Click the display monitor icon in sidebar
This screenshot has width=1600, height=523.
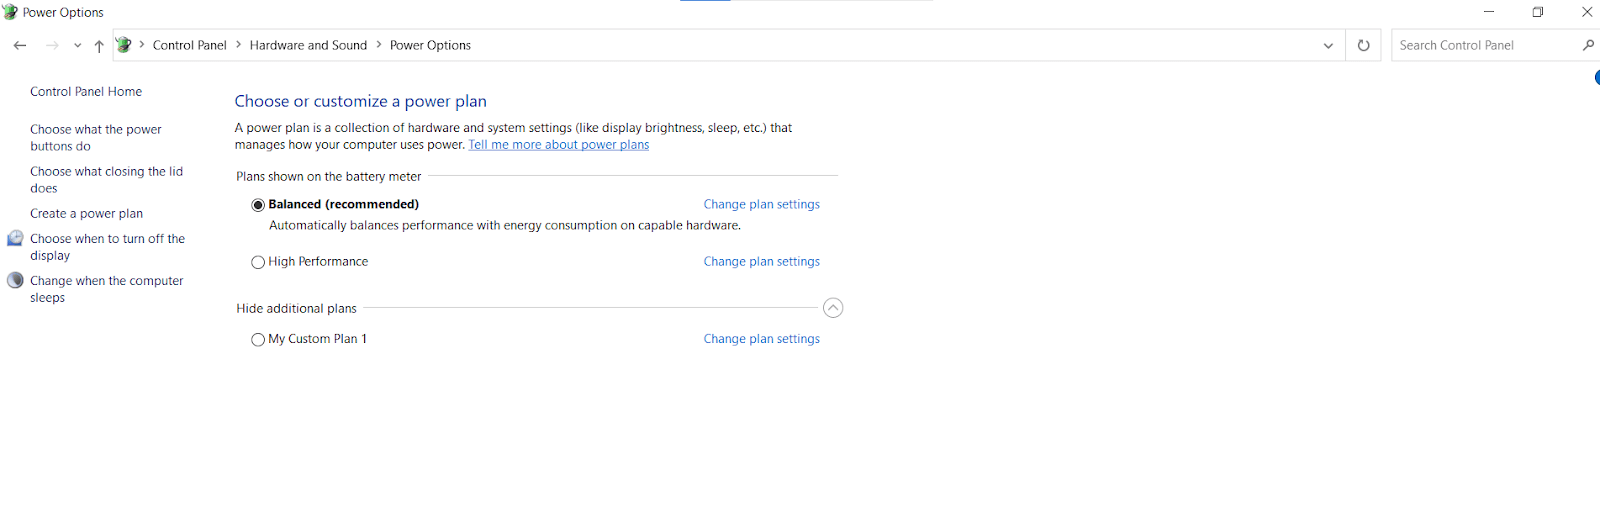[x=15, y=239]
